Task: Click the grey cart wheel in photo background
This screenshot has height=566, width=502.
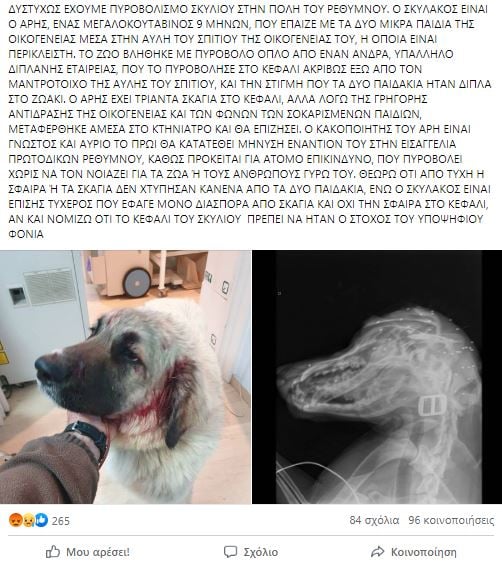Action: click(x=136, y=283)
